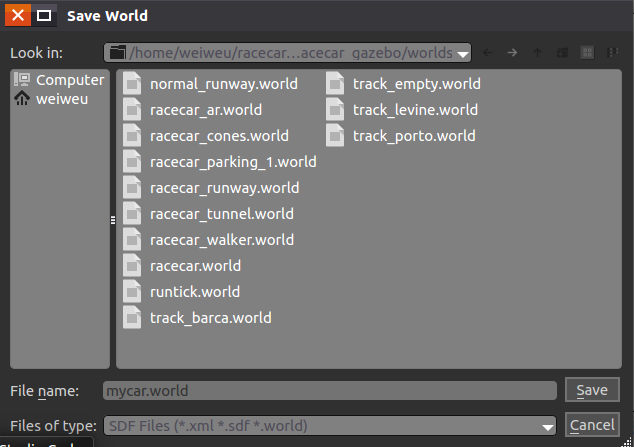Click the sidebar splitter handle
Screen dimensions: 634x447
[x=113, y=219]
